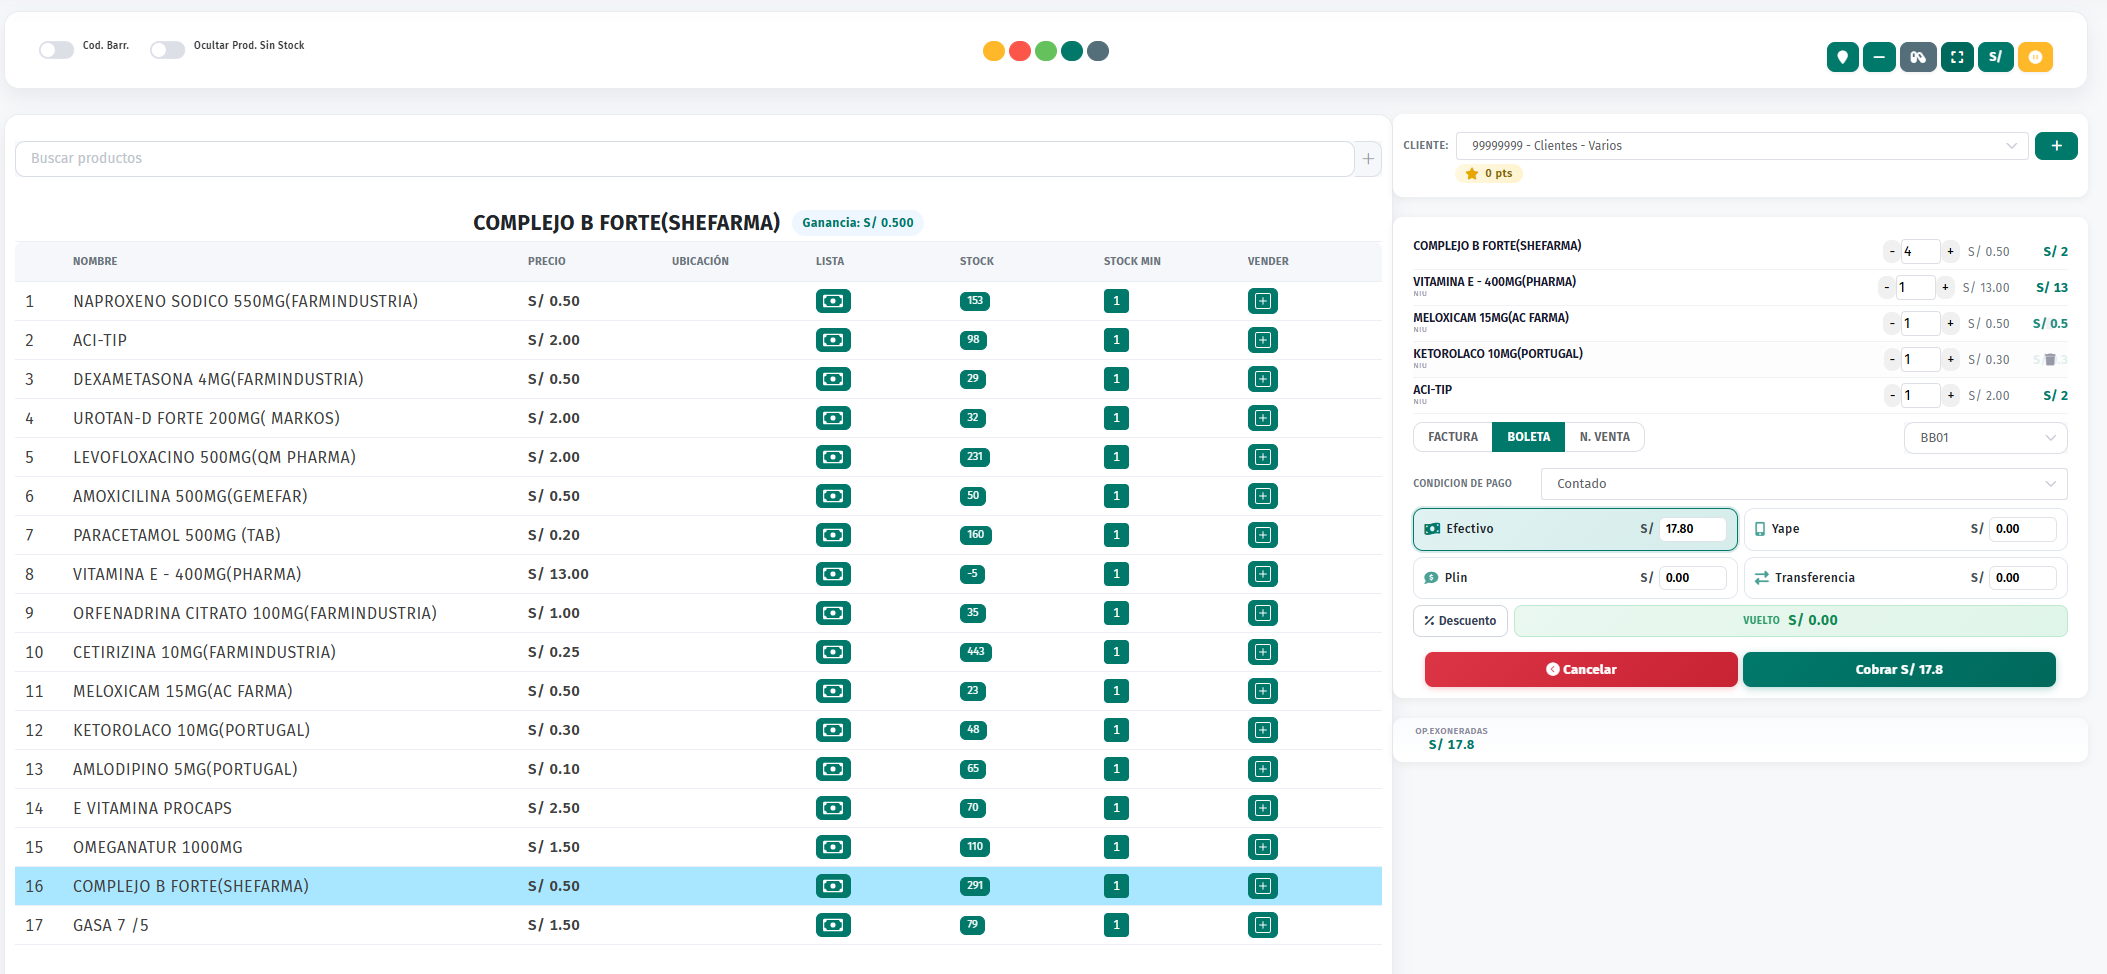The height and width of the screenshot is (974, 2107).
Task: Toggle fullscreen with the expand icon
Action: pos(1957,57)
